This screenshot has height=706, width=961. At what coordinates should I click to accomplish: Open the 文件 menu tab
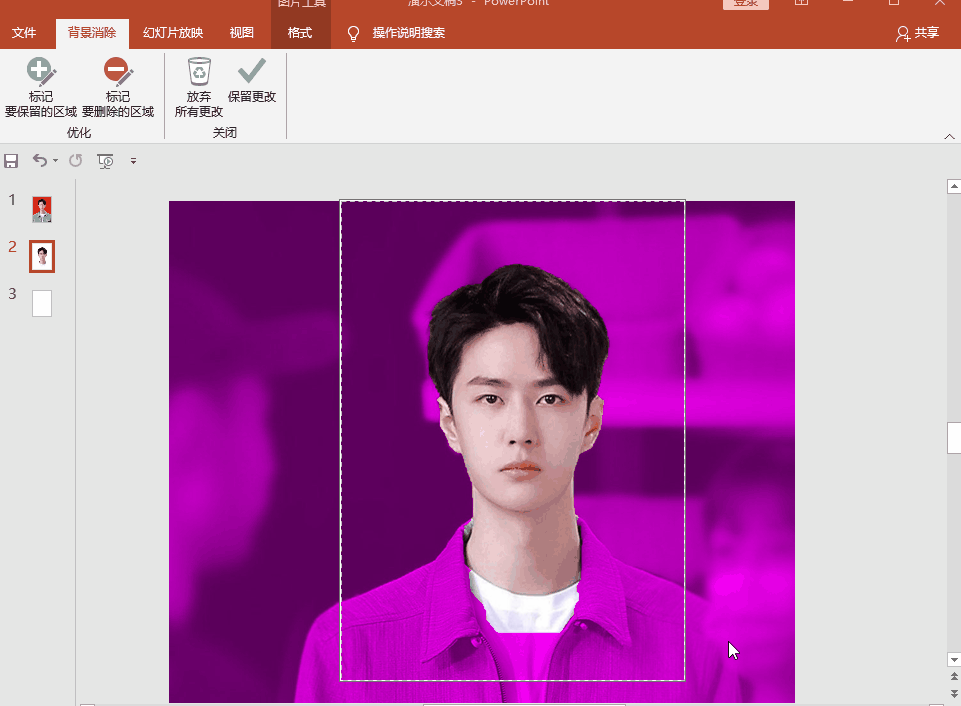[x=24, y=33]
